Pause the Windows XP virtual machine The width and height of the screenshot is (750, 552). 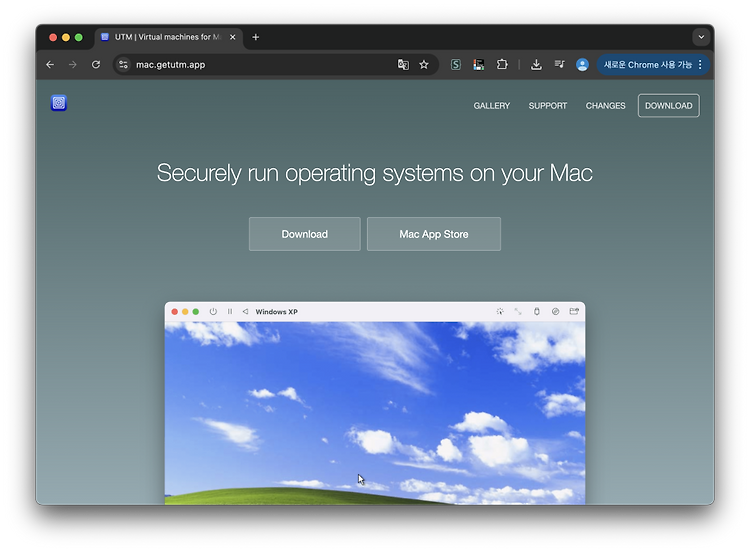coord(230,311)
